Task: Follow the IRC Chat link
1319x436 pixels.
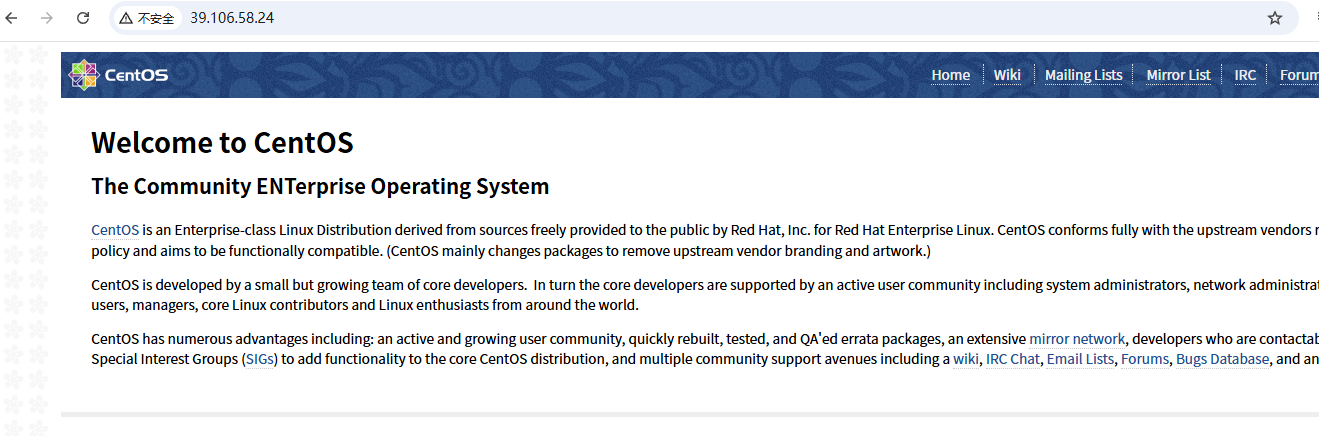Action: pos(1013,359)
